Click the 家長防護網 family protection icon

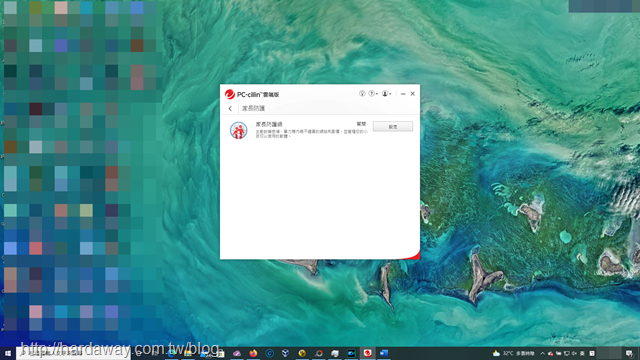coord(238,131)
